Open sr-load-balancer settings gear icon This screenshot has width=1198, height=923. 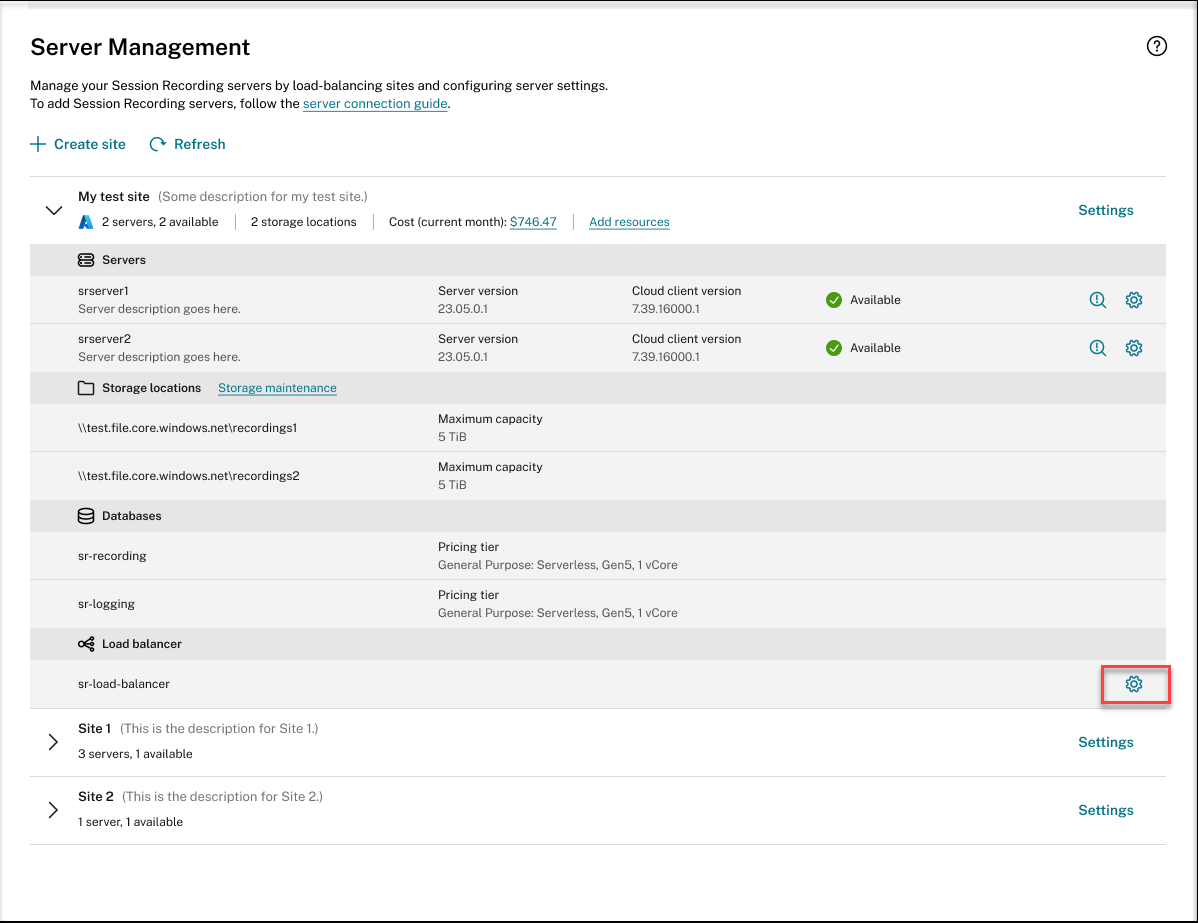click(1133, 685)
